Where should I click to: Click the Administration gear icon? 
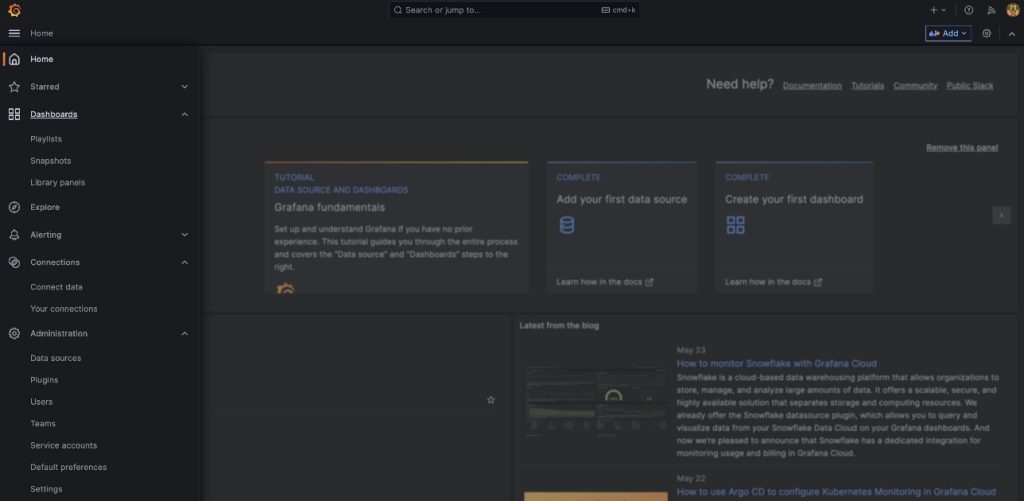click(14, 333)
